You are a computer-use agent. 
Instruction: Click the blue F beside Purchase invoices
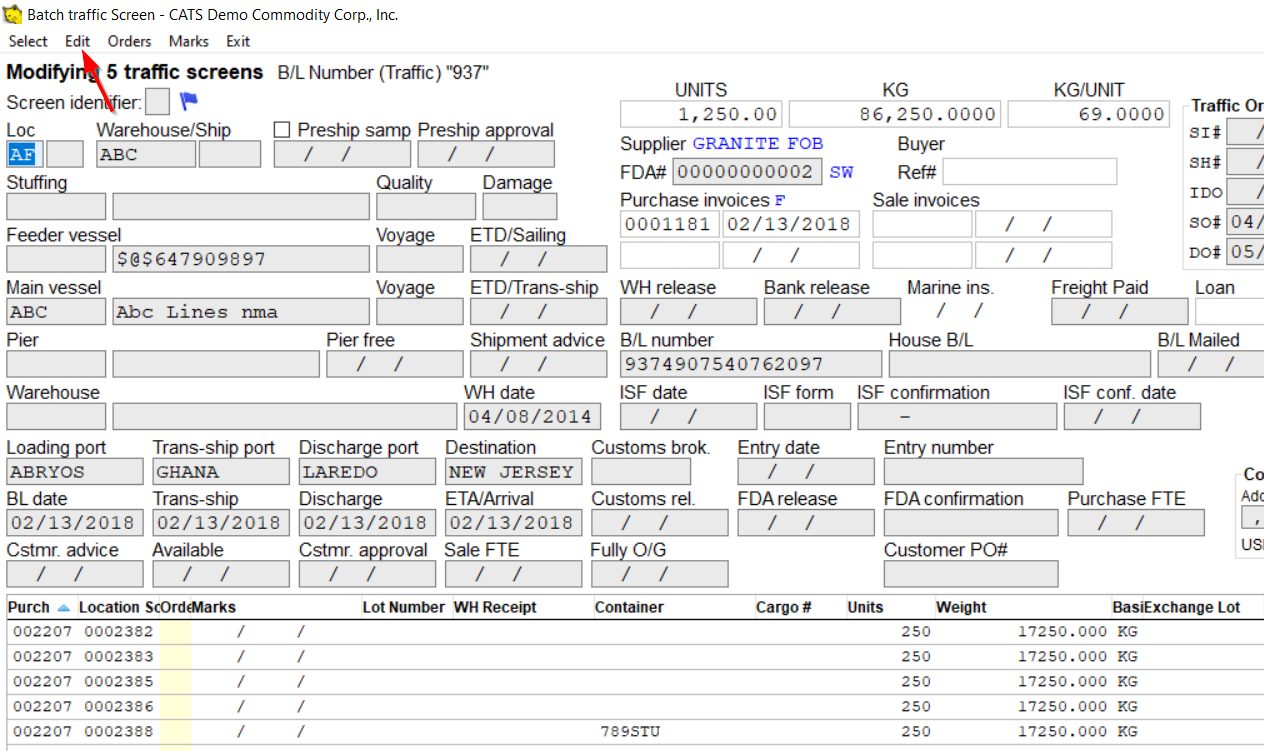[780, 200]
